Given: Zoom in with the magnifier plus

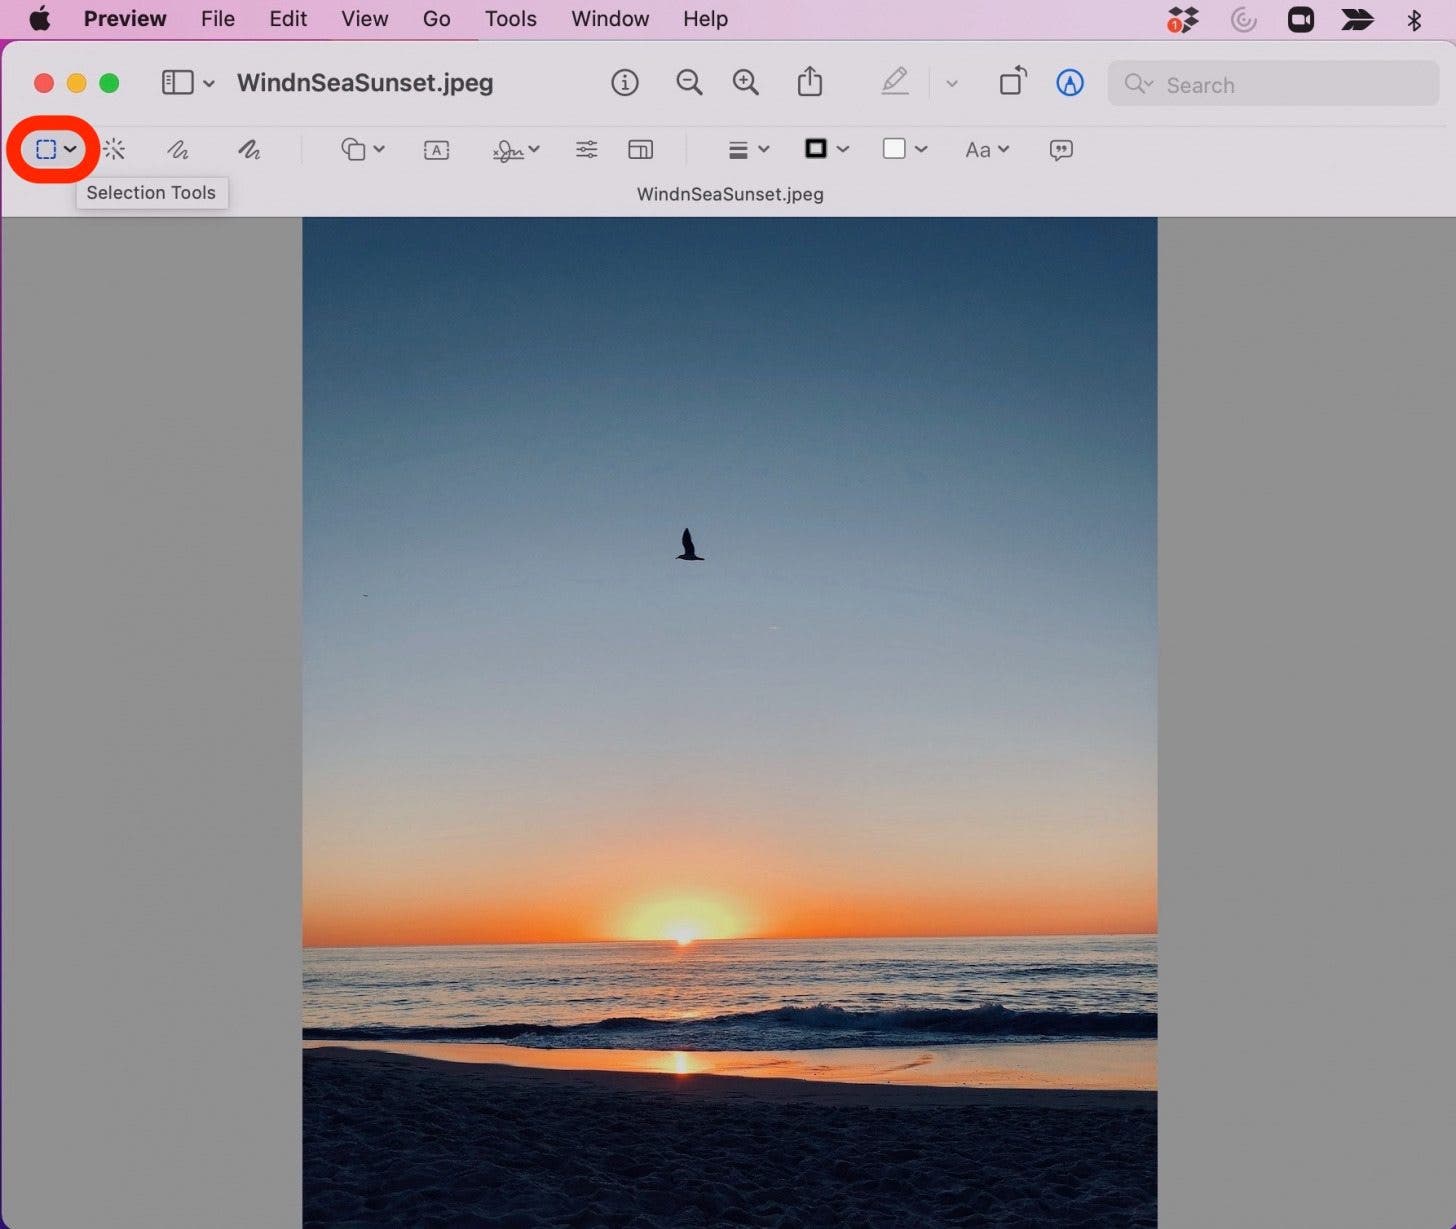Looking at the screenshot, I should 746,83.
